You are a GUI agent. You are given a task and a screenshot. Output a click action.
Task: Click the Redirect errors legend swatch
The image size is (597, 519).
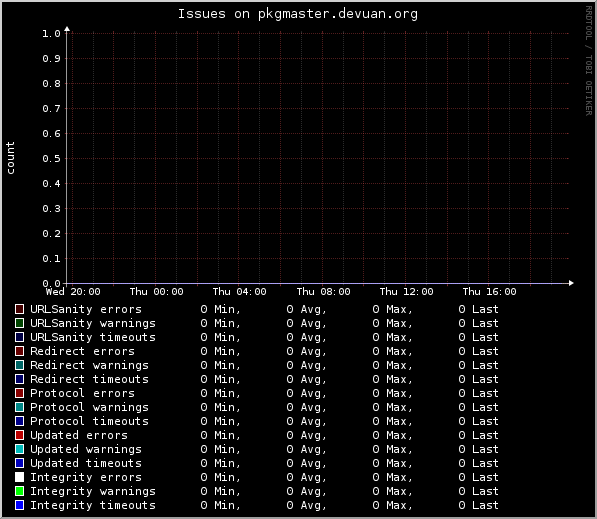19,351
